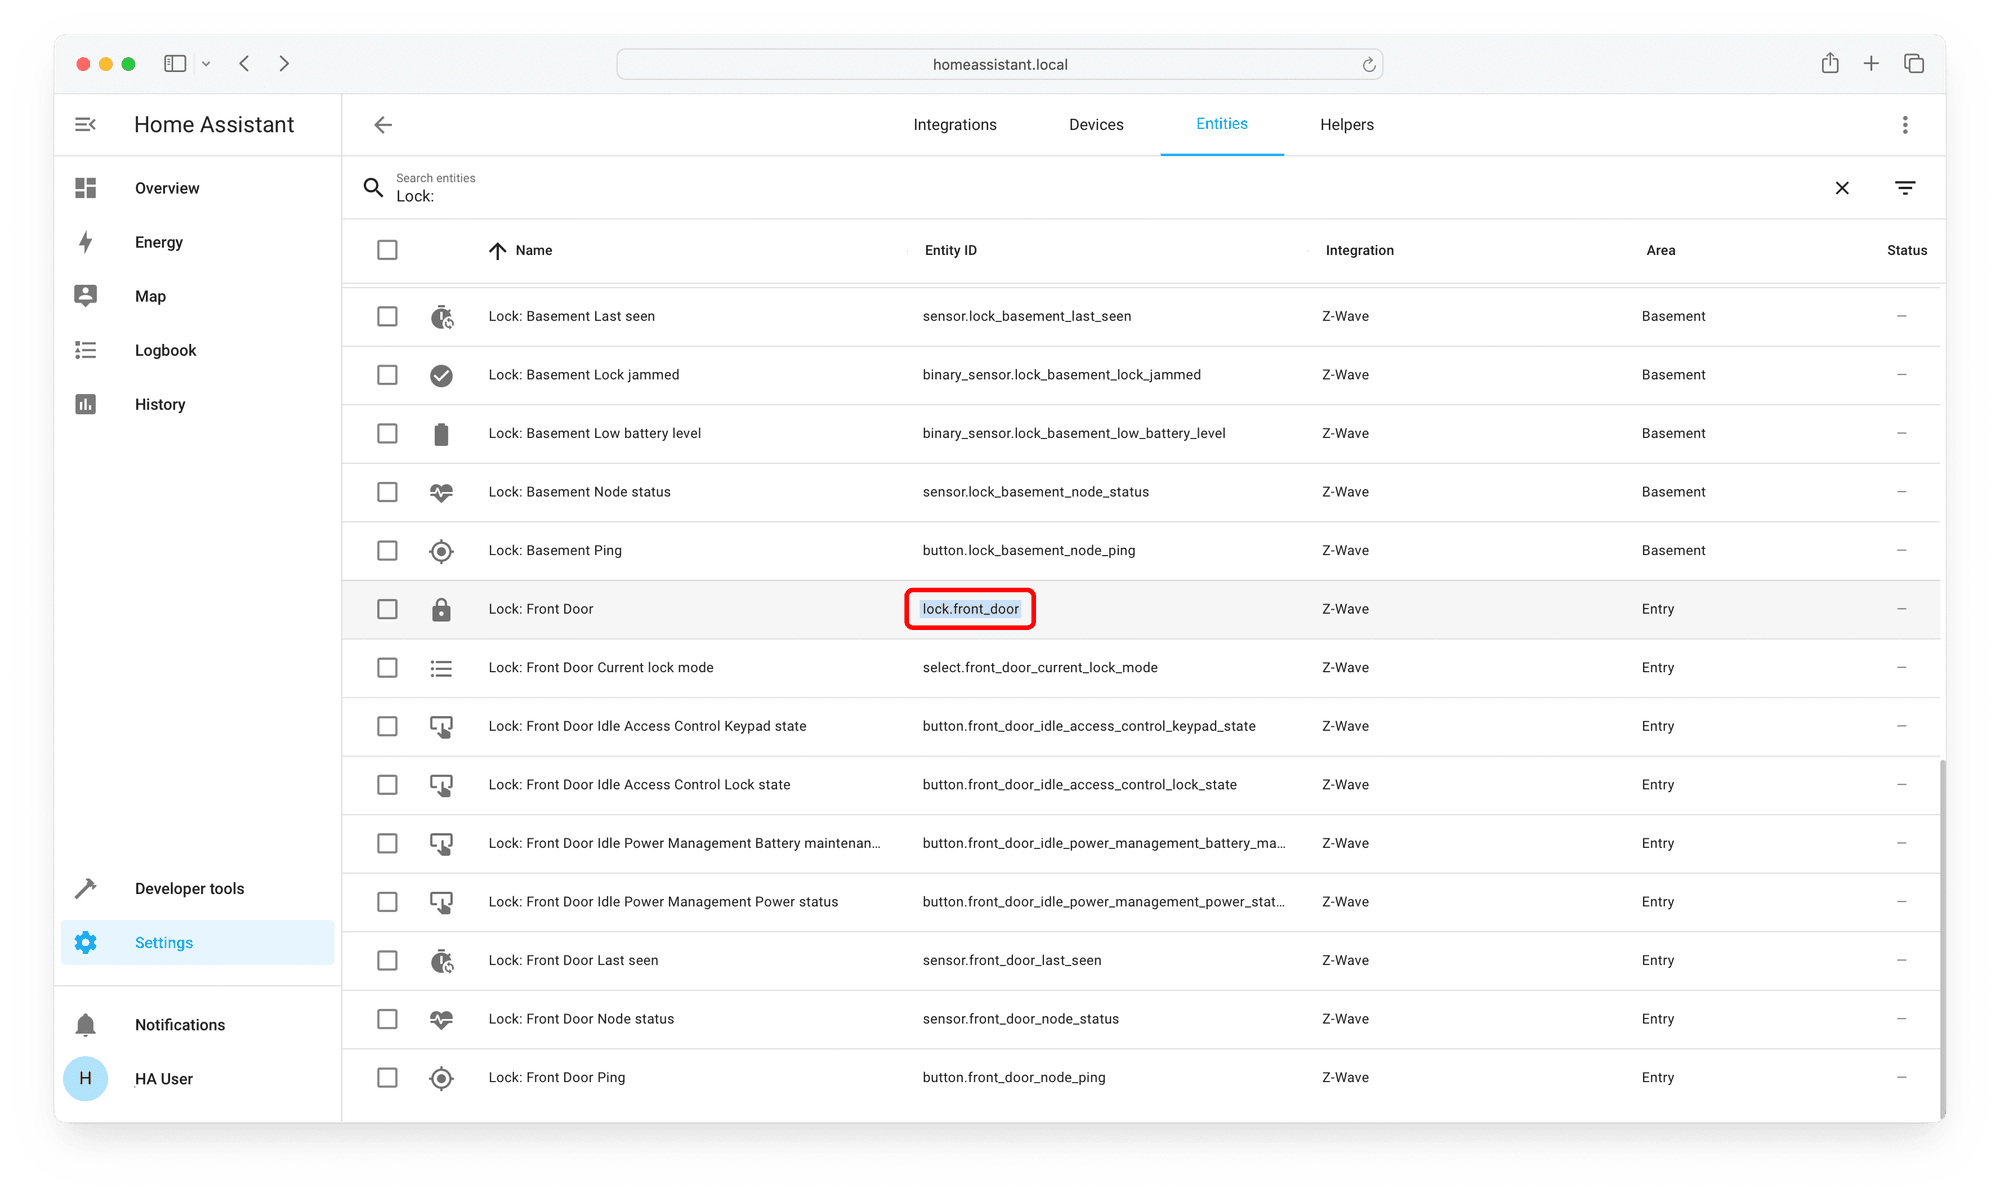Sort by Area column header

tap(1661, 250)
